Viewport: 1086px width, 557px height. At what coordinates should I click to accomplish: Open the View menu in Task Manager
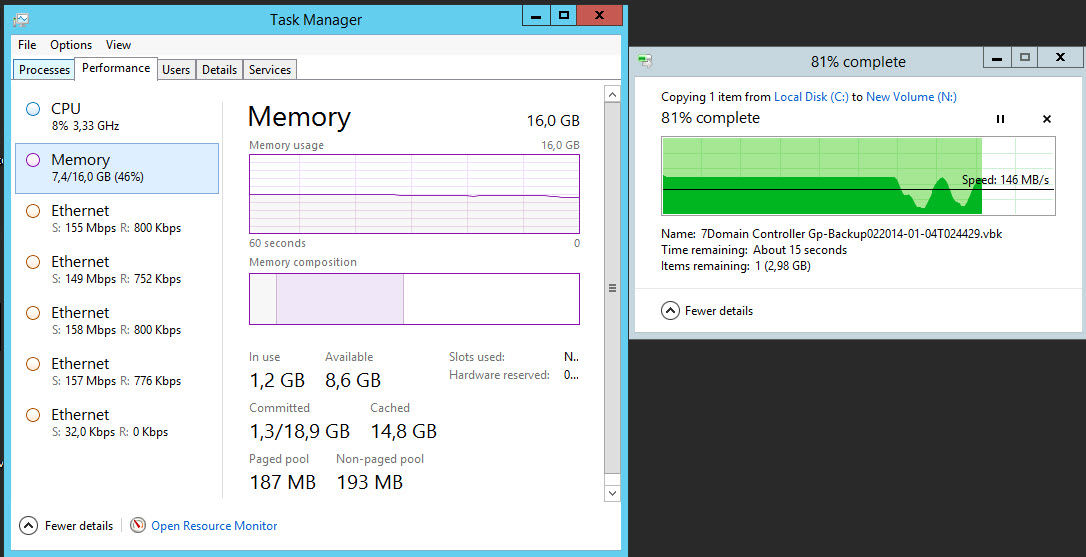118,45
